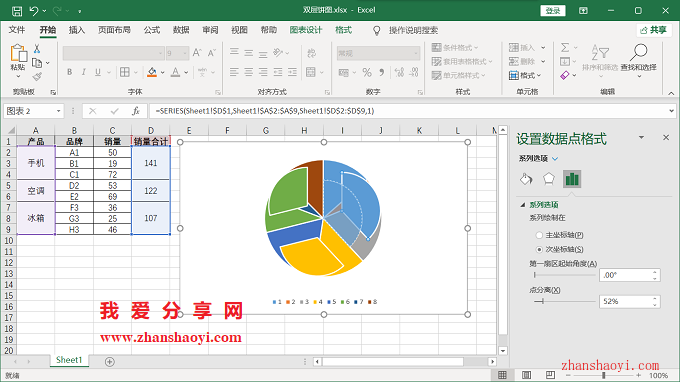Select the Series Options bar chart icon

coord(572,179)
